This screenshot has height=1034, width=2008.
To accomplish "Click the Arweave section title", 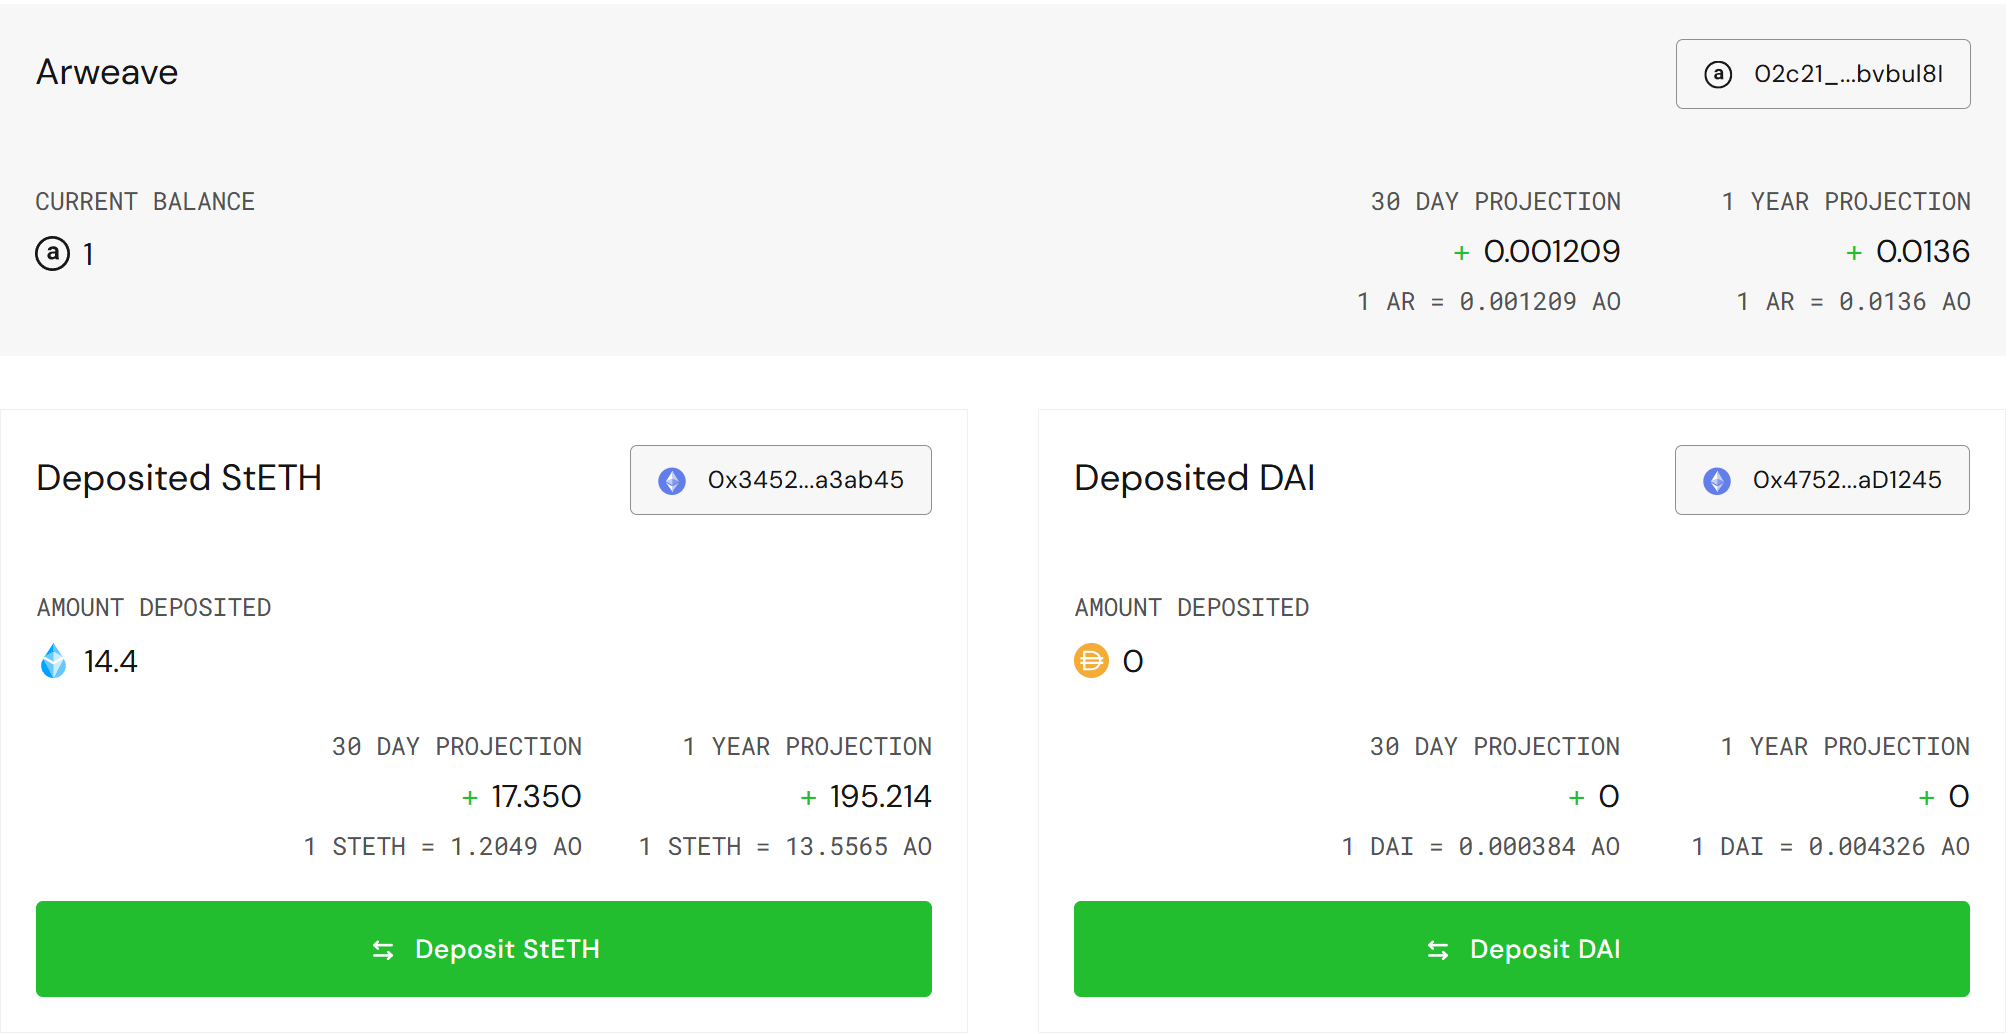I will coord(106,72).
